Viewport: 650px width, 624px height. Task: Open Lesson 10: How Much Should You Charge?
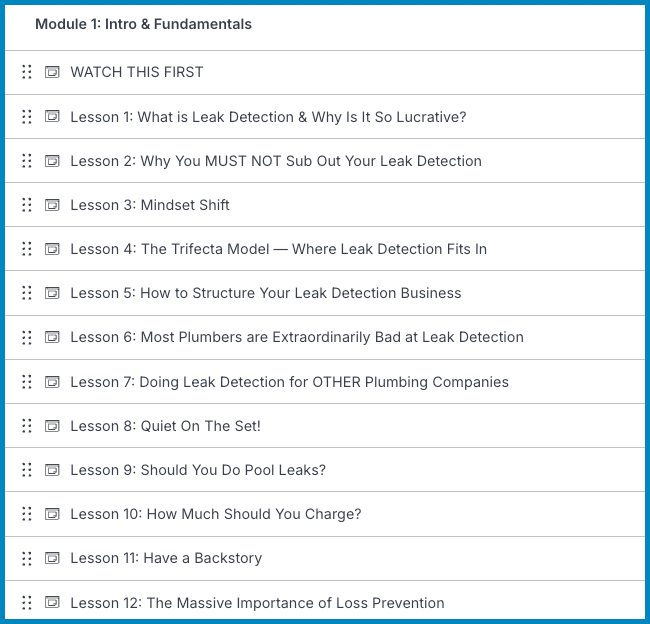(x=215, y=514)
